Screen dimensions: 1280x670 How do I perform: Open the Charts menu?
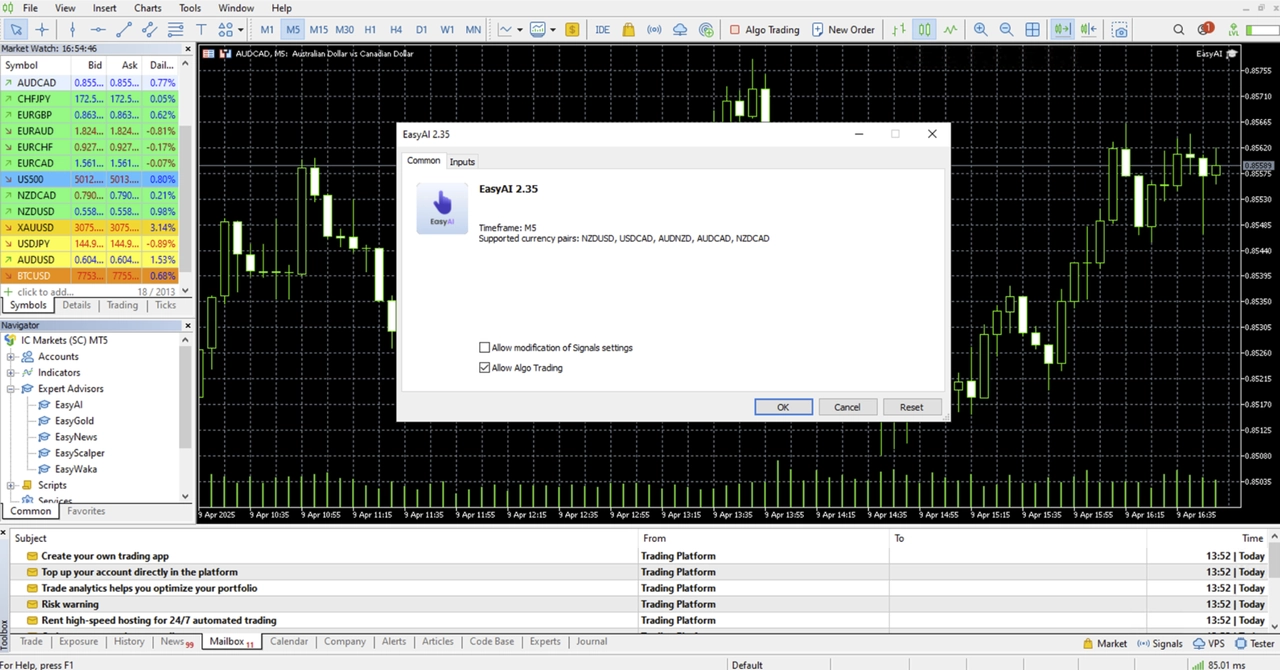[x=148, y=8]
